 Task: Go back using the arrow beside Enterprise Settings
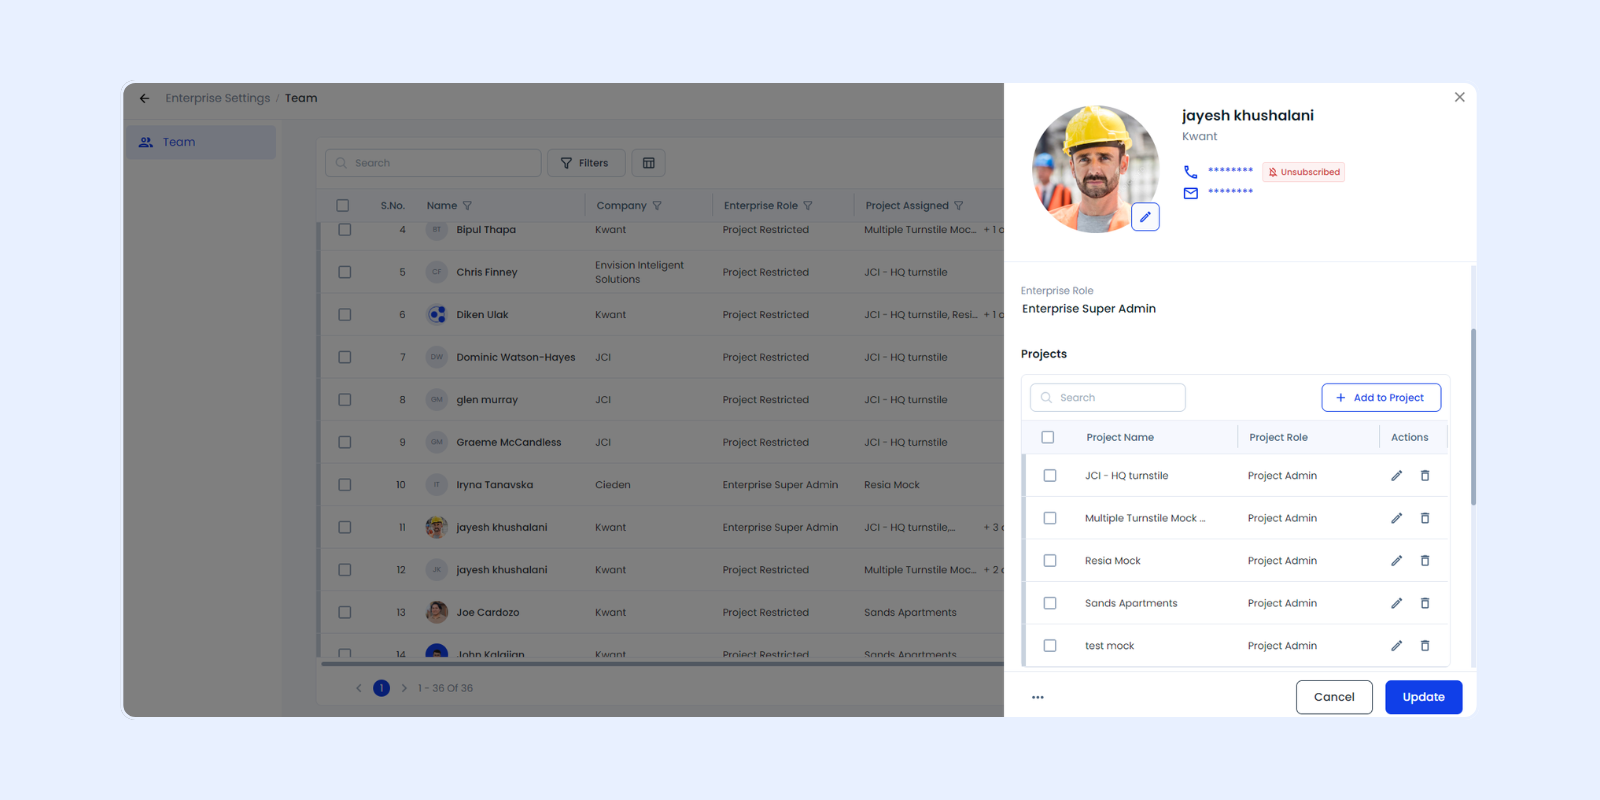pos(145,98)
